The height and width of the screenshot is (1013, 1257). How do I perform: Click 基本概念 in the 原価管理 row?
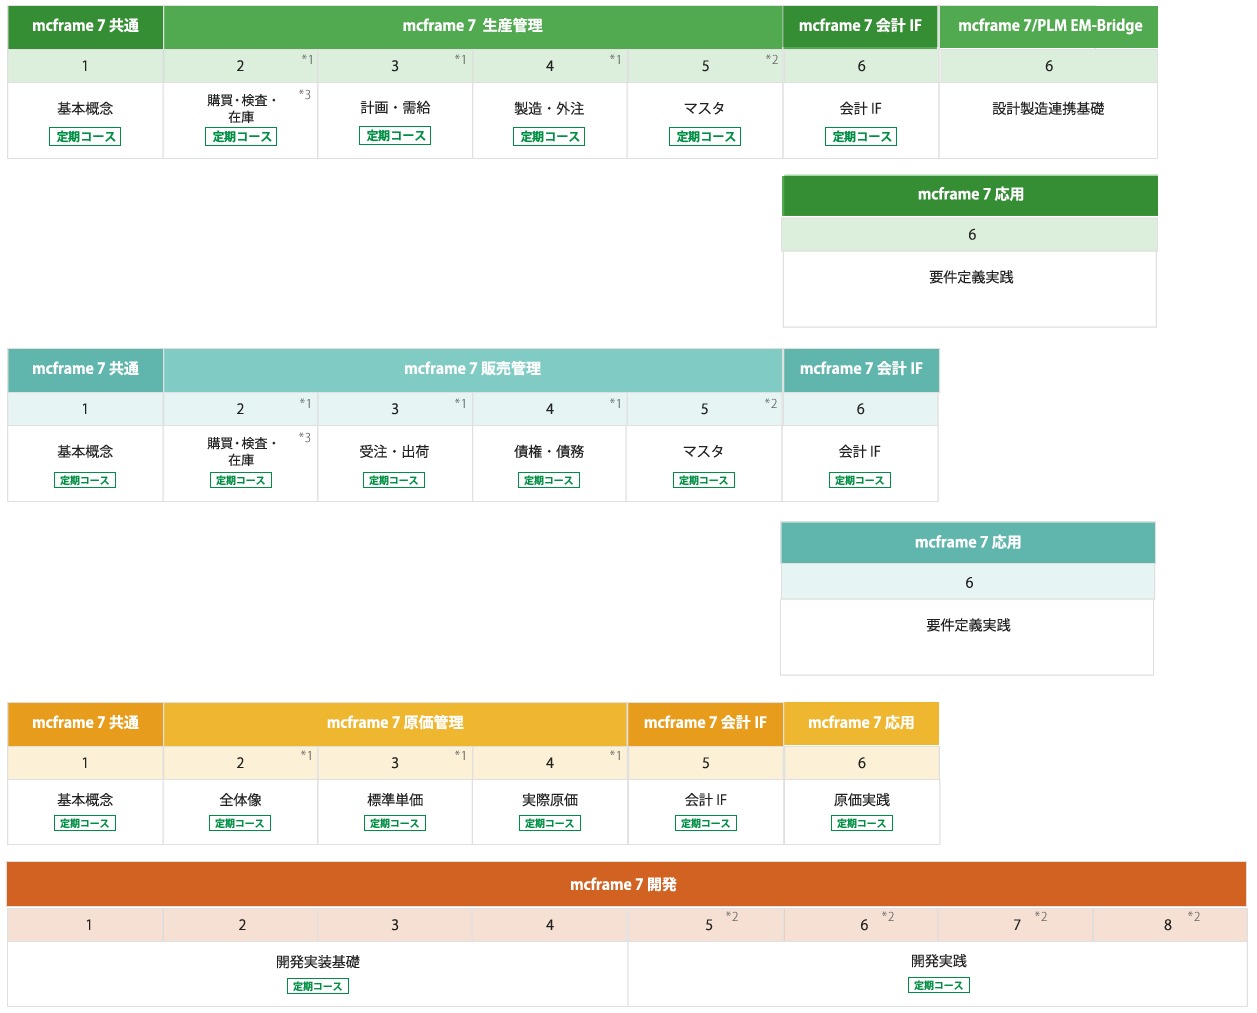pos(85,800)
